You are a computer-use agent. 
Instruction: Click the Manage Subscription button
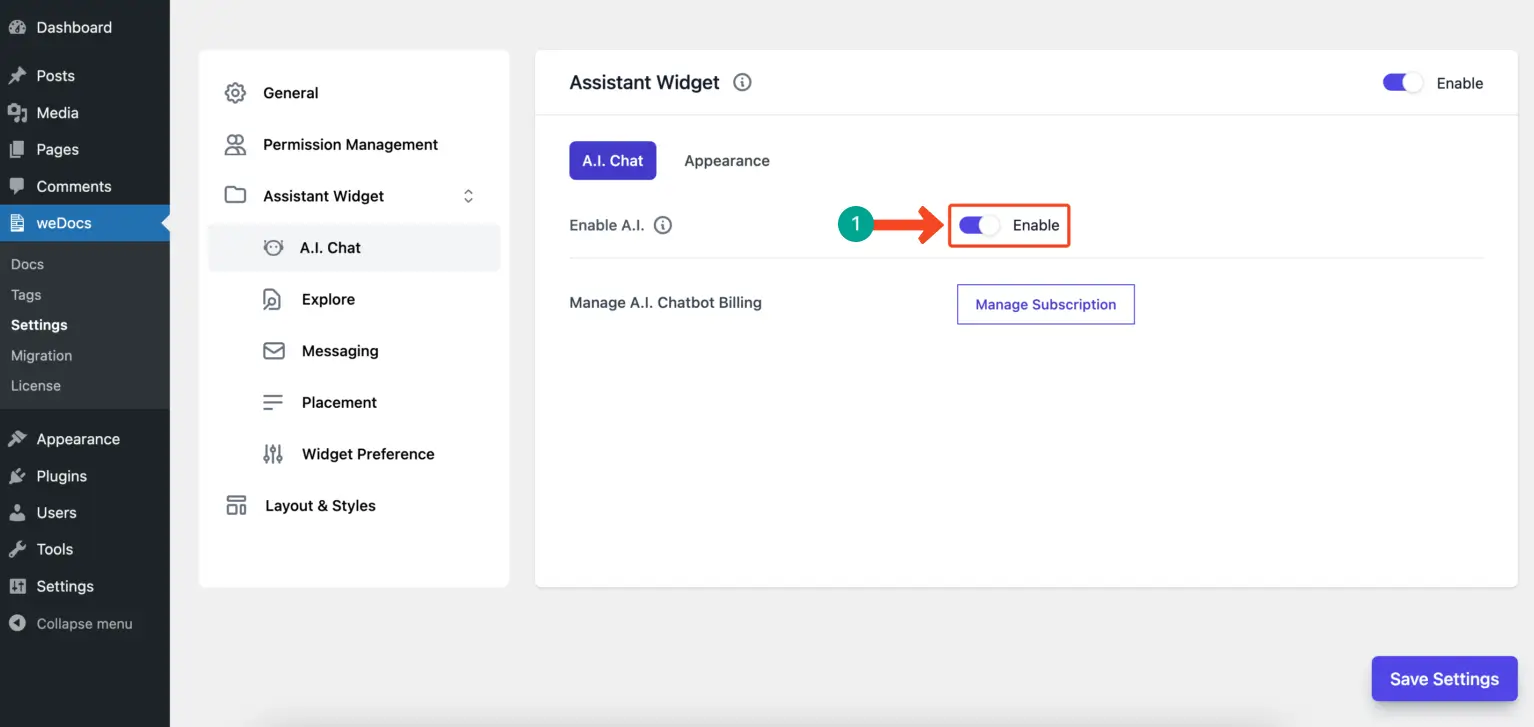(x=1046, y=304)
